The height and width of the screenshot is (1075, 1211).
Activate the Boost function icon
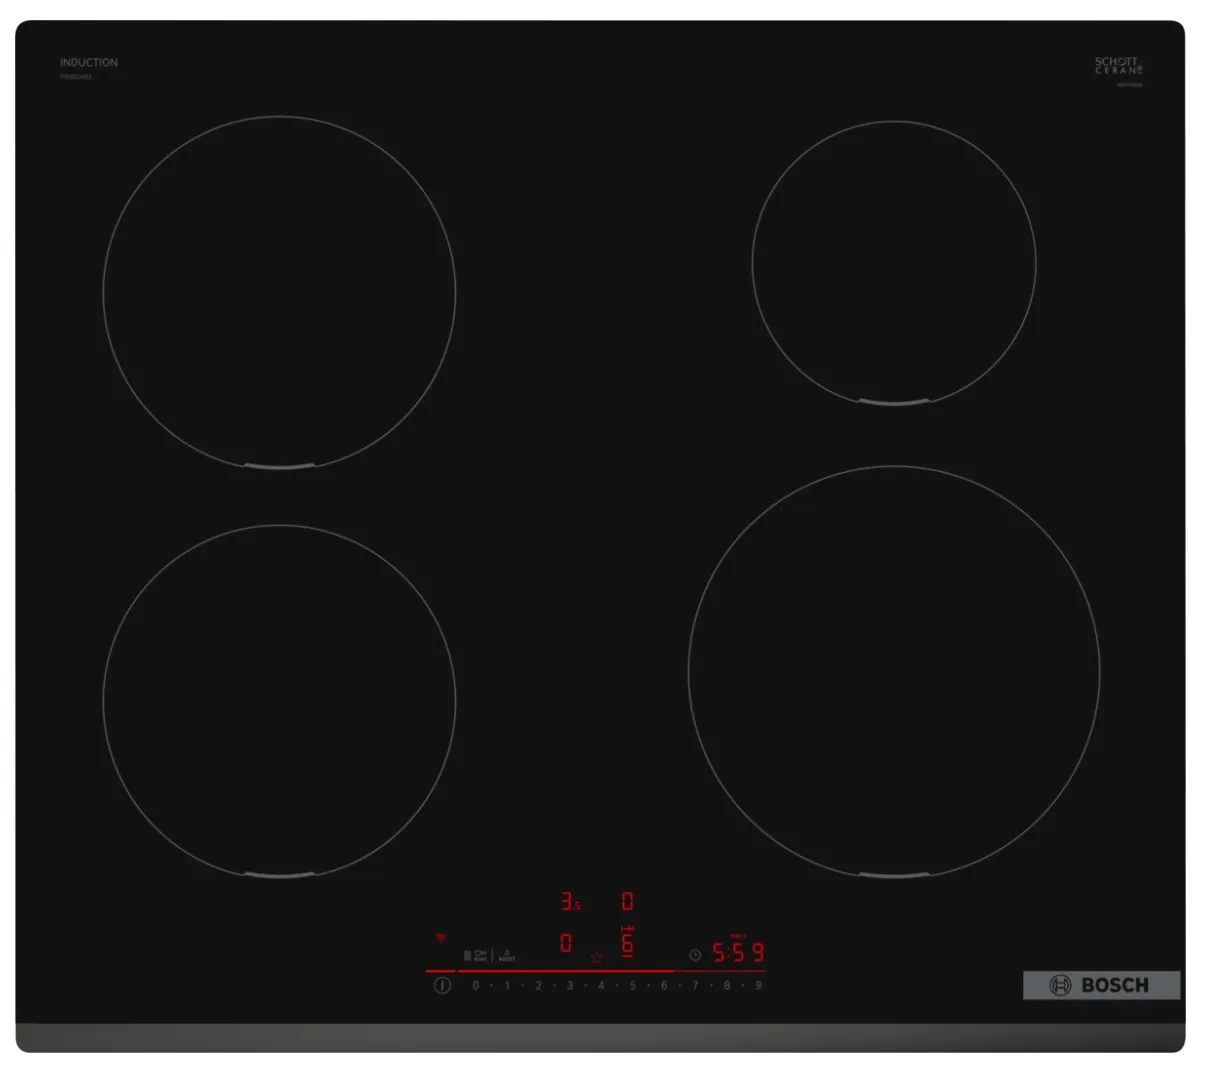(506, 955)
